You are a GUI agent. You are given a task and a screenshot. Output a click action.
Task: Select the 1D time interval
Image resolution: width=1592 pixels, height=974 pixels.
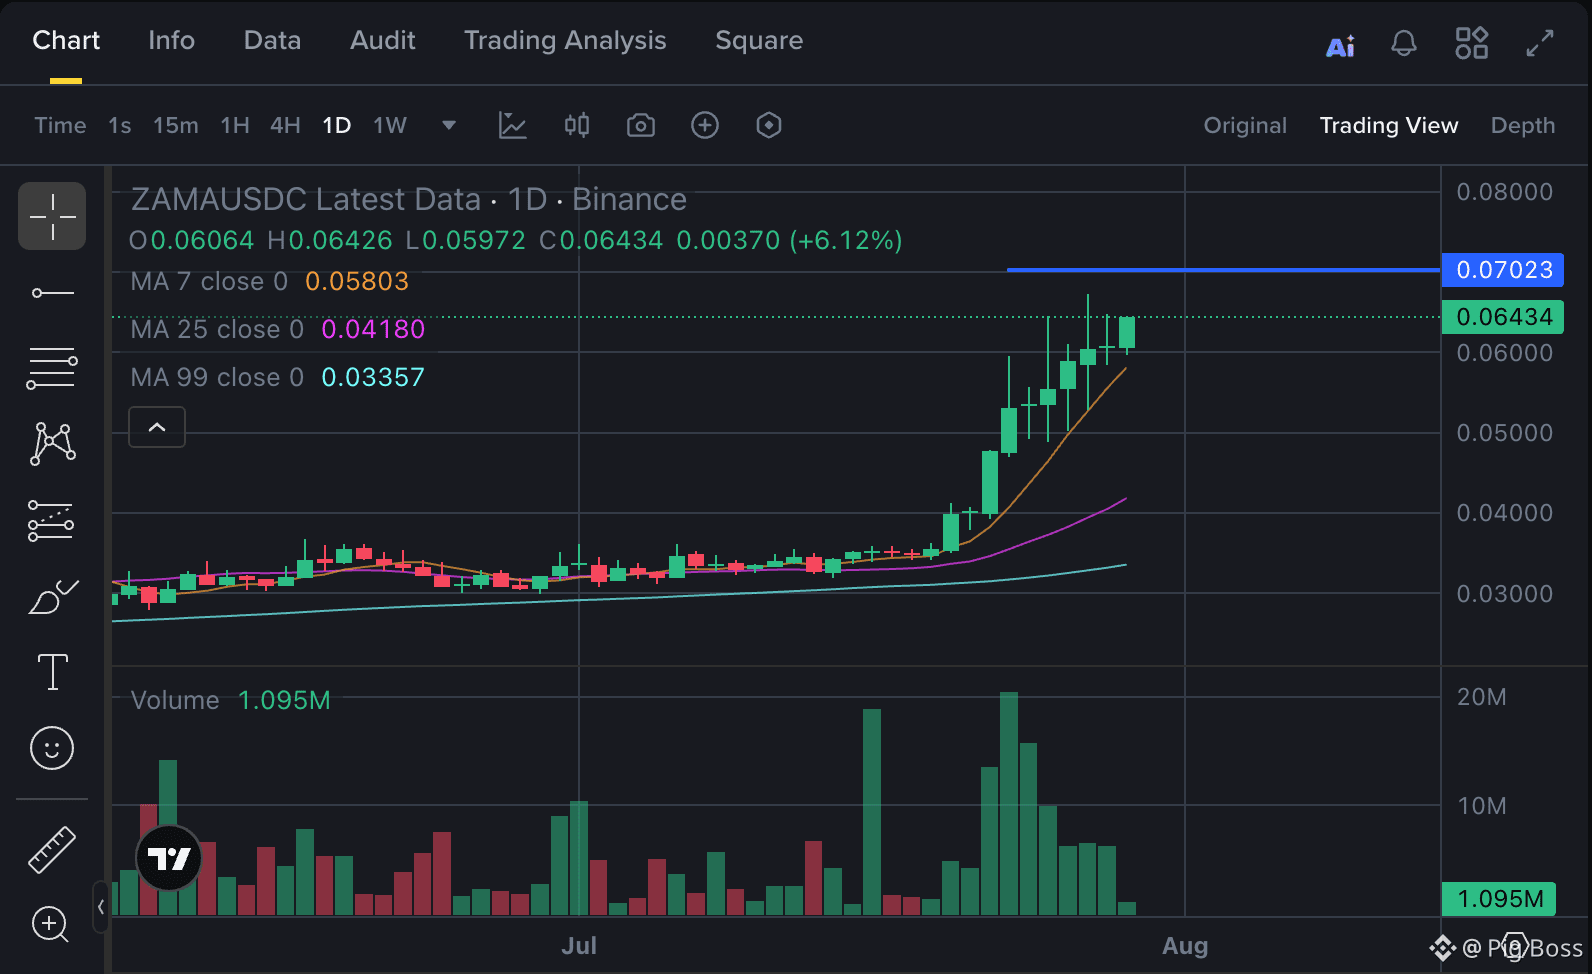tap(337, 125)
